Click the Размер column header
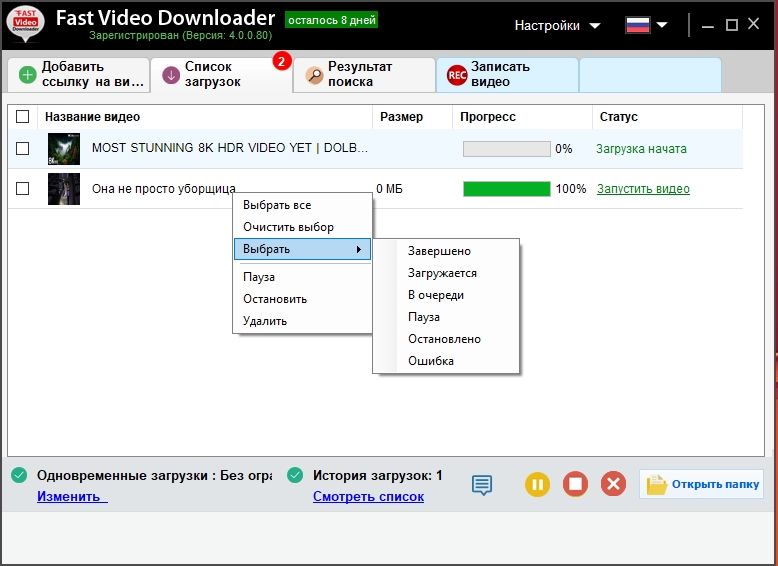This screenshot has width=778, height=566. 412,117
